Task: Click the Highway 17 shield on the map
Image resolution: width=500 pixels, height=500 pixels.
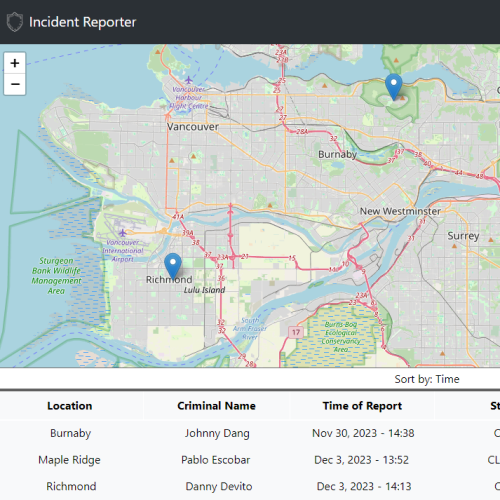Action: 296,332
